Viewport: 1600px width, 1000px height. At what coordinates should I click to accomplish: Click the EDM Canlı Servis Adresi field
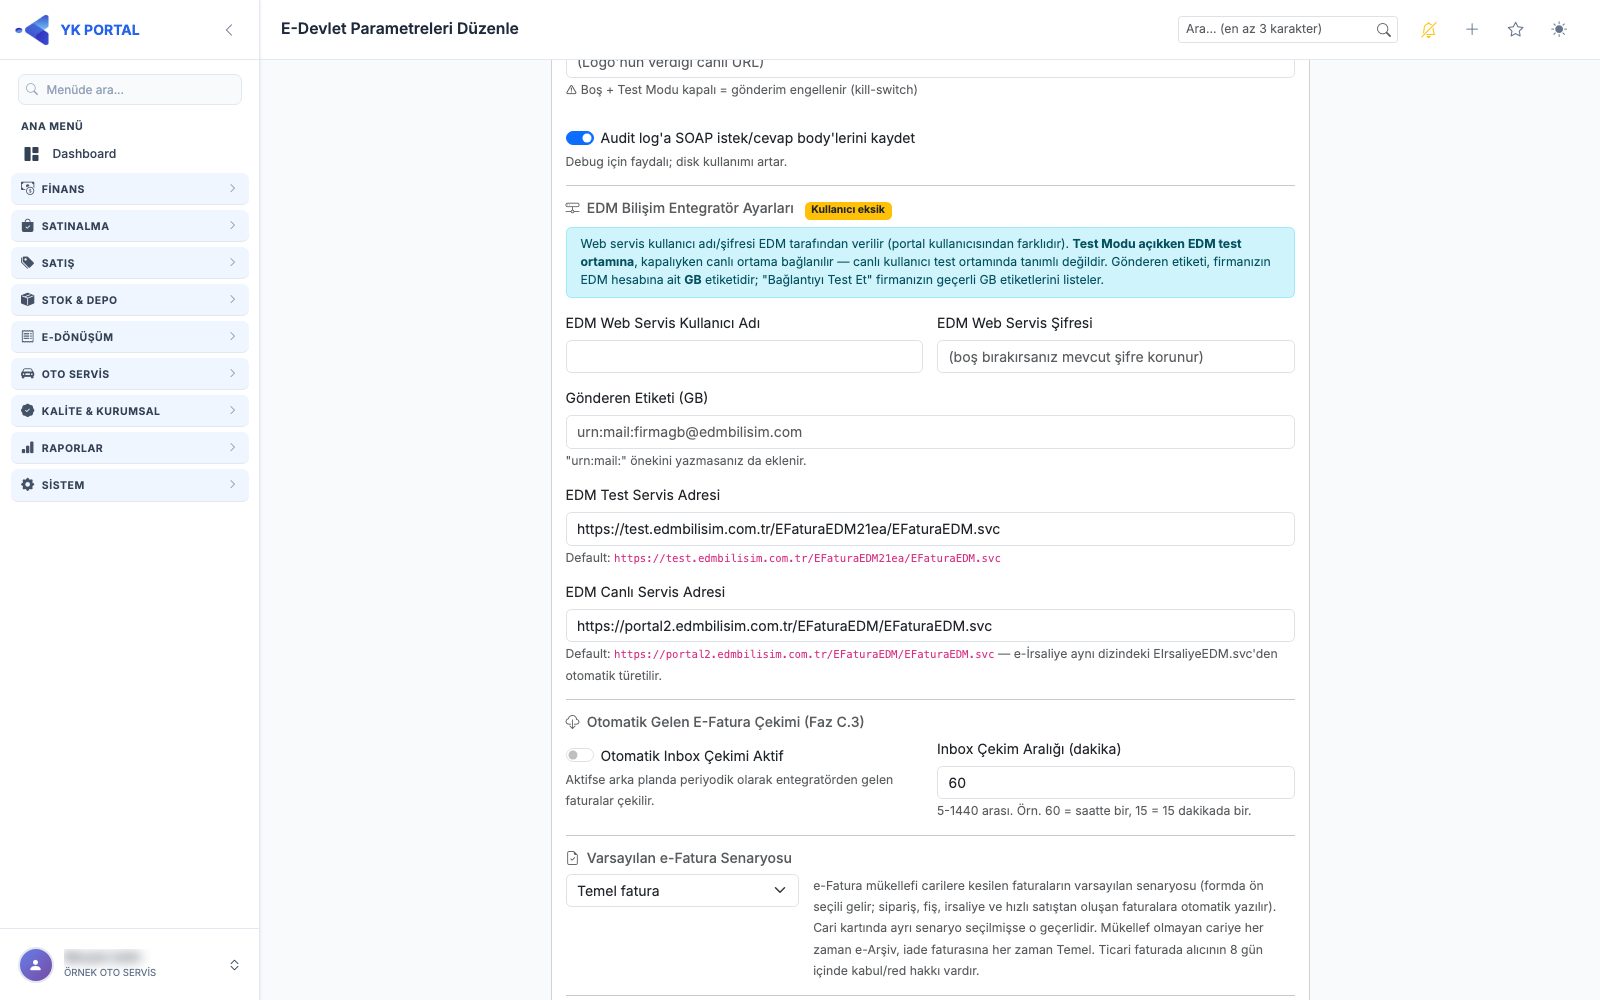pyautogui.click(x=930, y=626)
